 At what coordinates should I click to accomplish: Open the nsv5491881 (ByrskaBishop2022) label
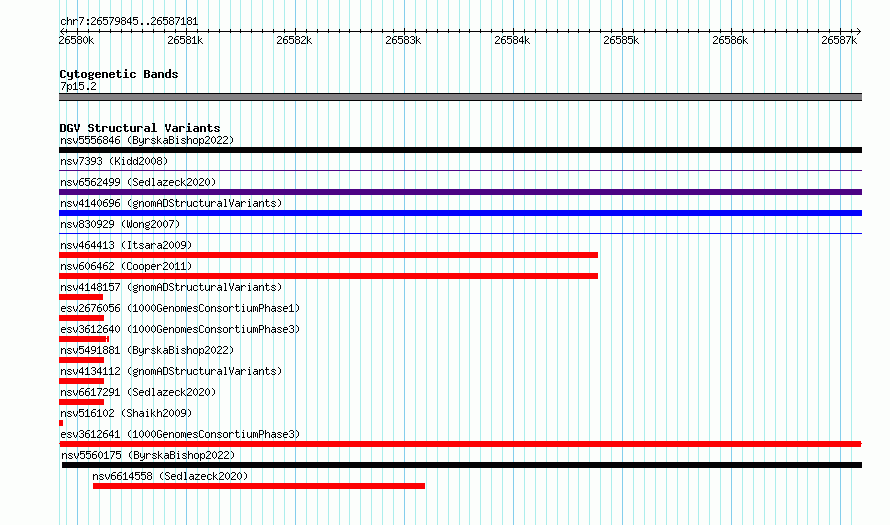point(147,350)
